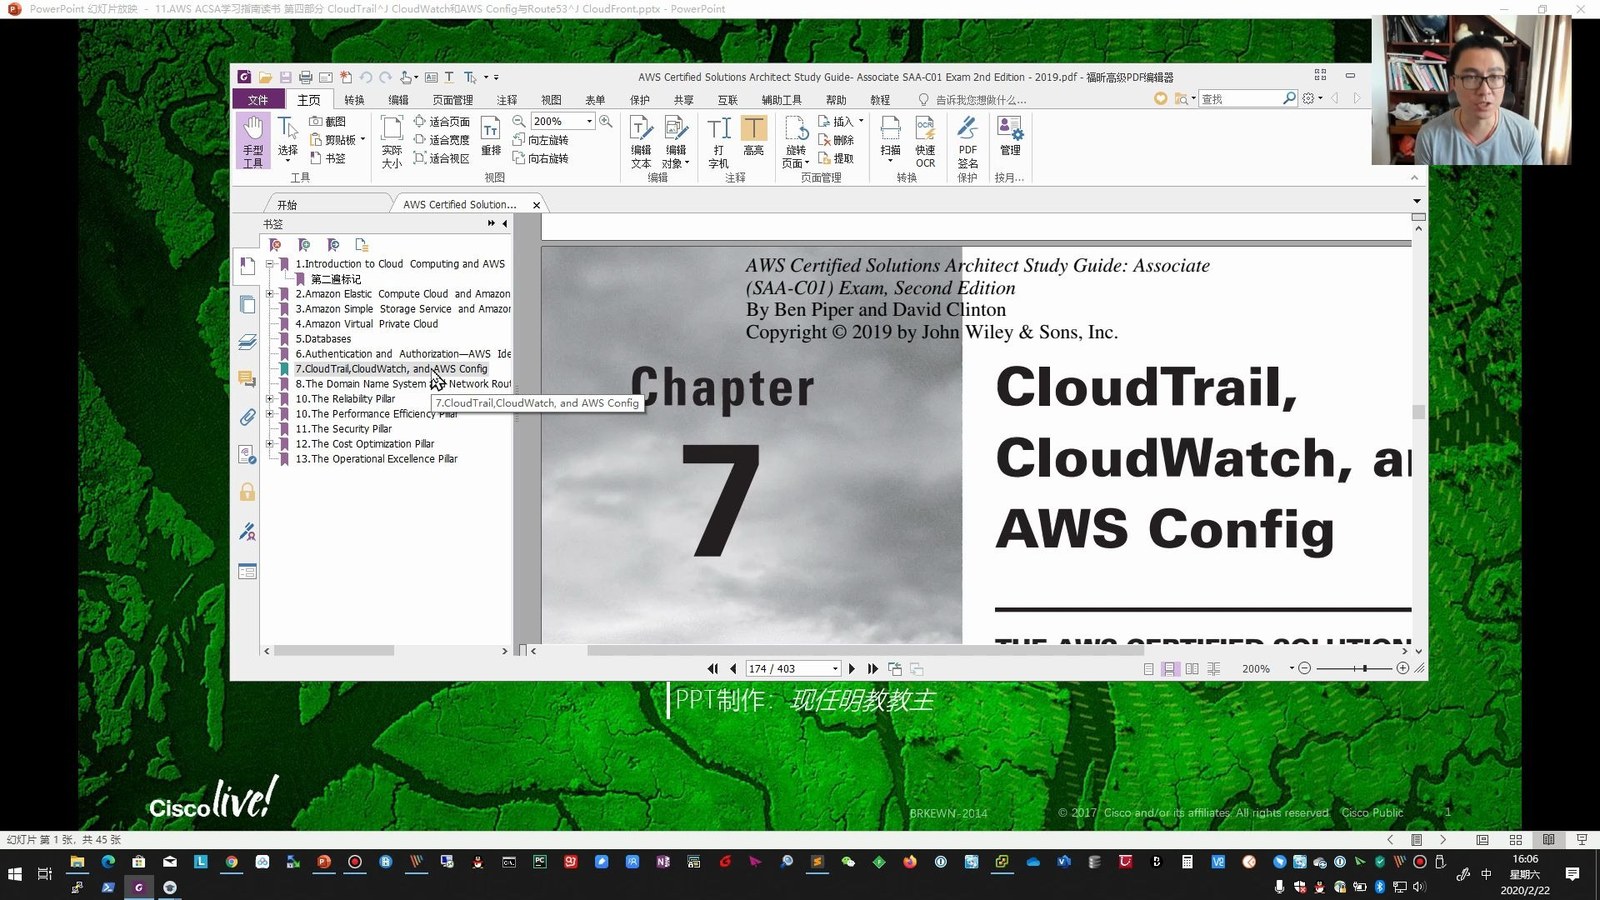Open the Attachments paperclip panel

247,417
